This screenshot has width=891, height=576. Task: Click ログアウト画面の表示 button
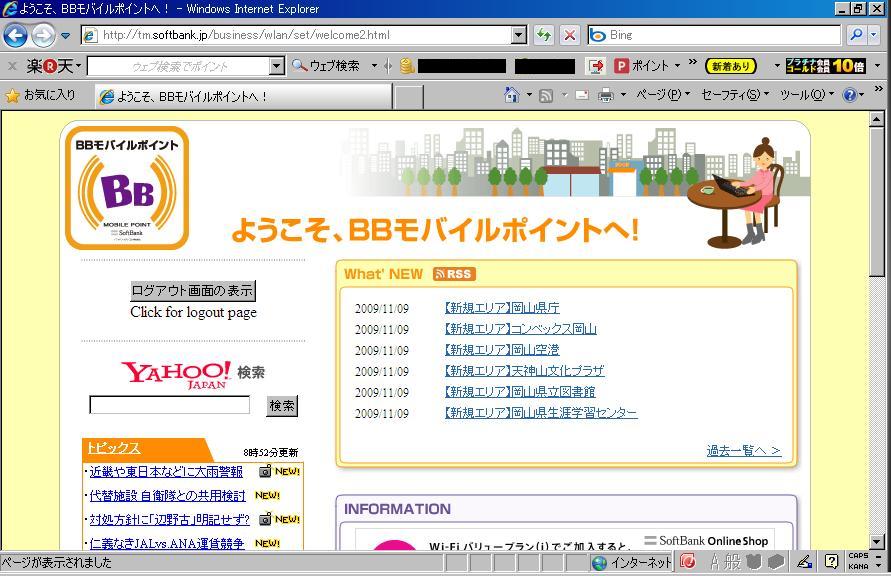point(193,291)
